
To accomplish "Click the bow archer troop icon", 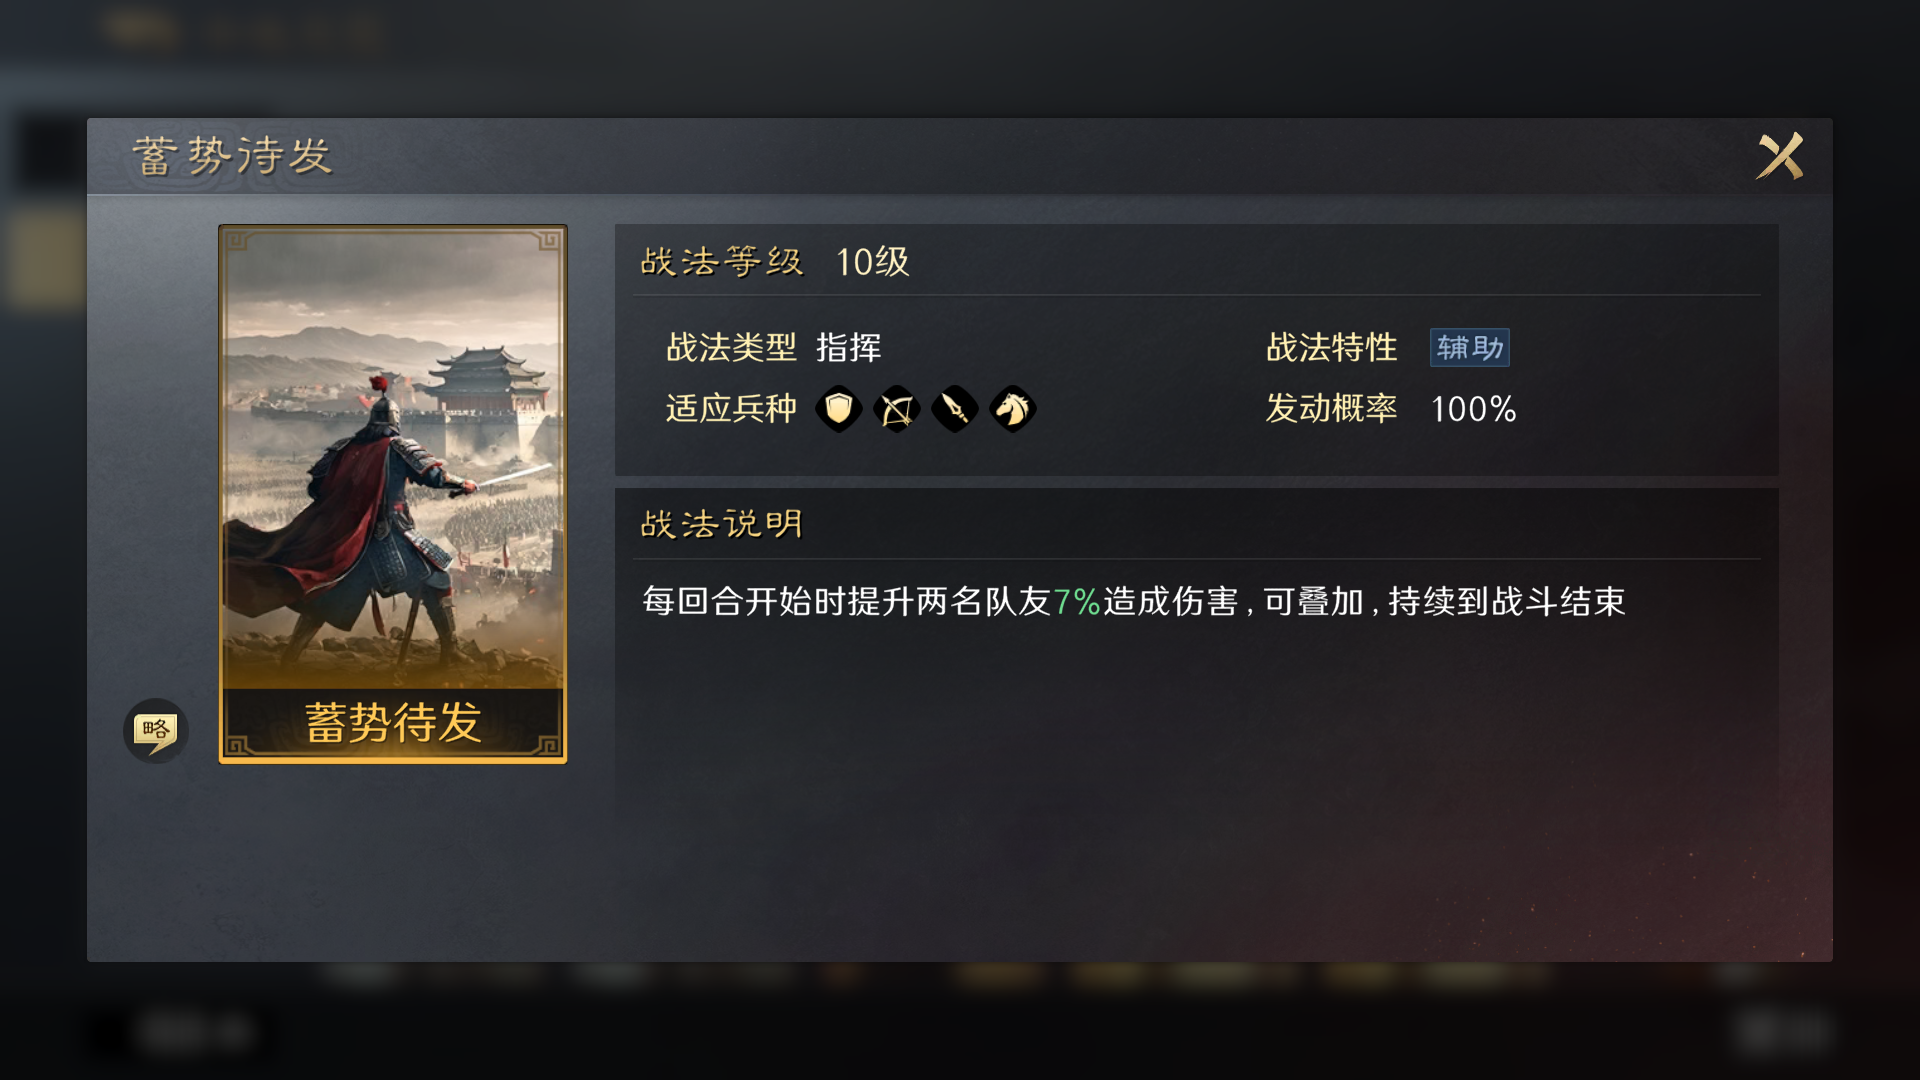I will coord(896,409).
